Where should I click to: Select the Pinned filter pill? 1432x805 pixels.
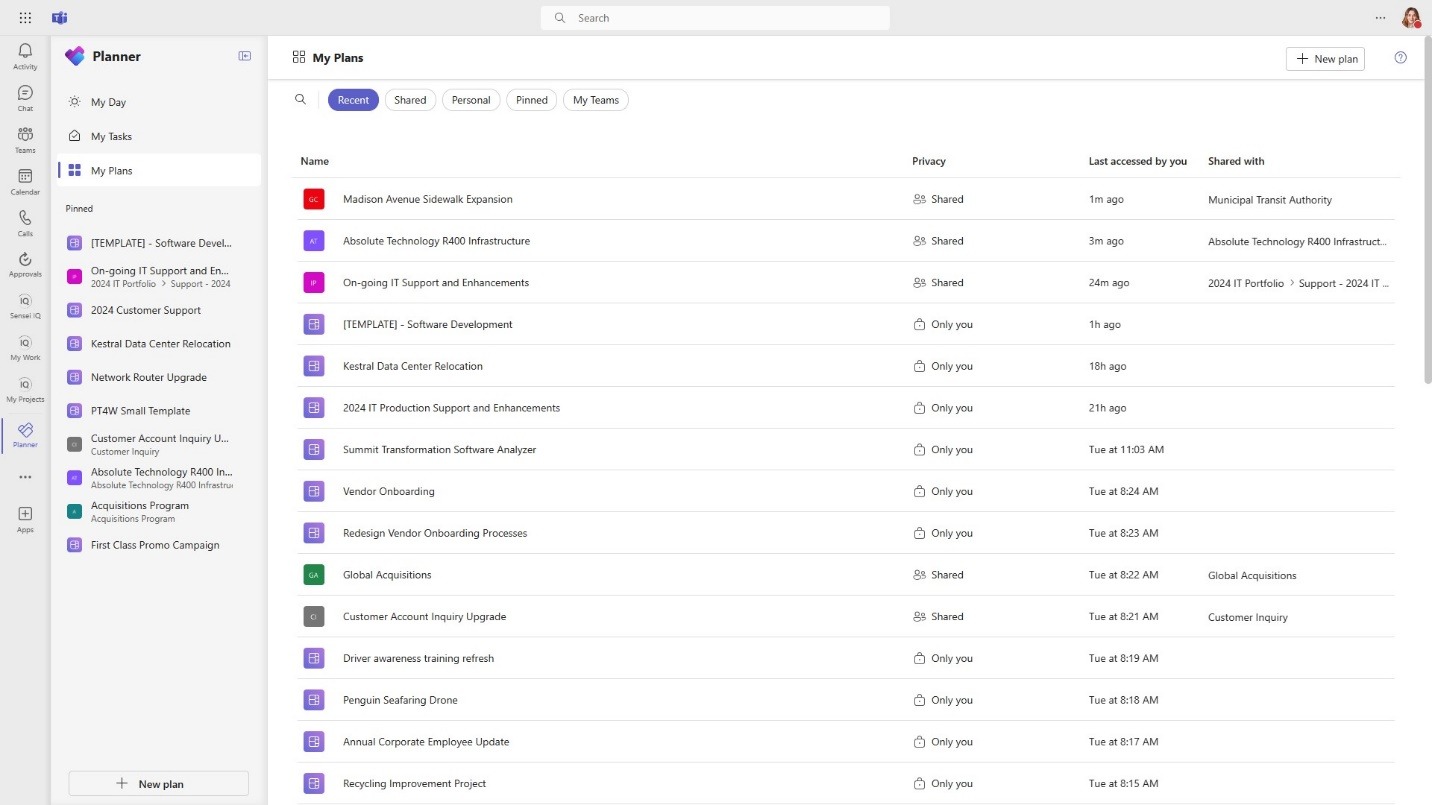[x=532, y=100]
